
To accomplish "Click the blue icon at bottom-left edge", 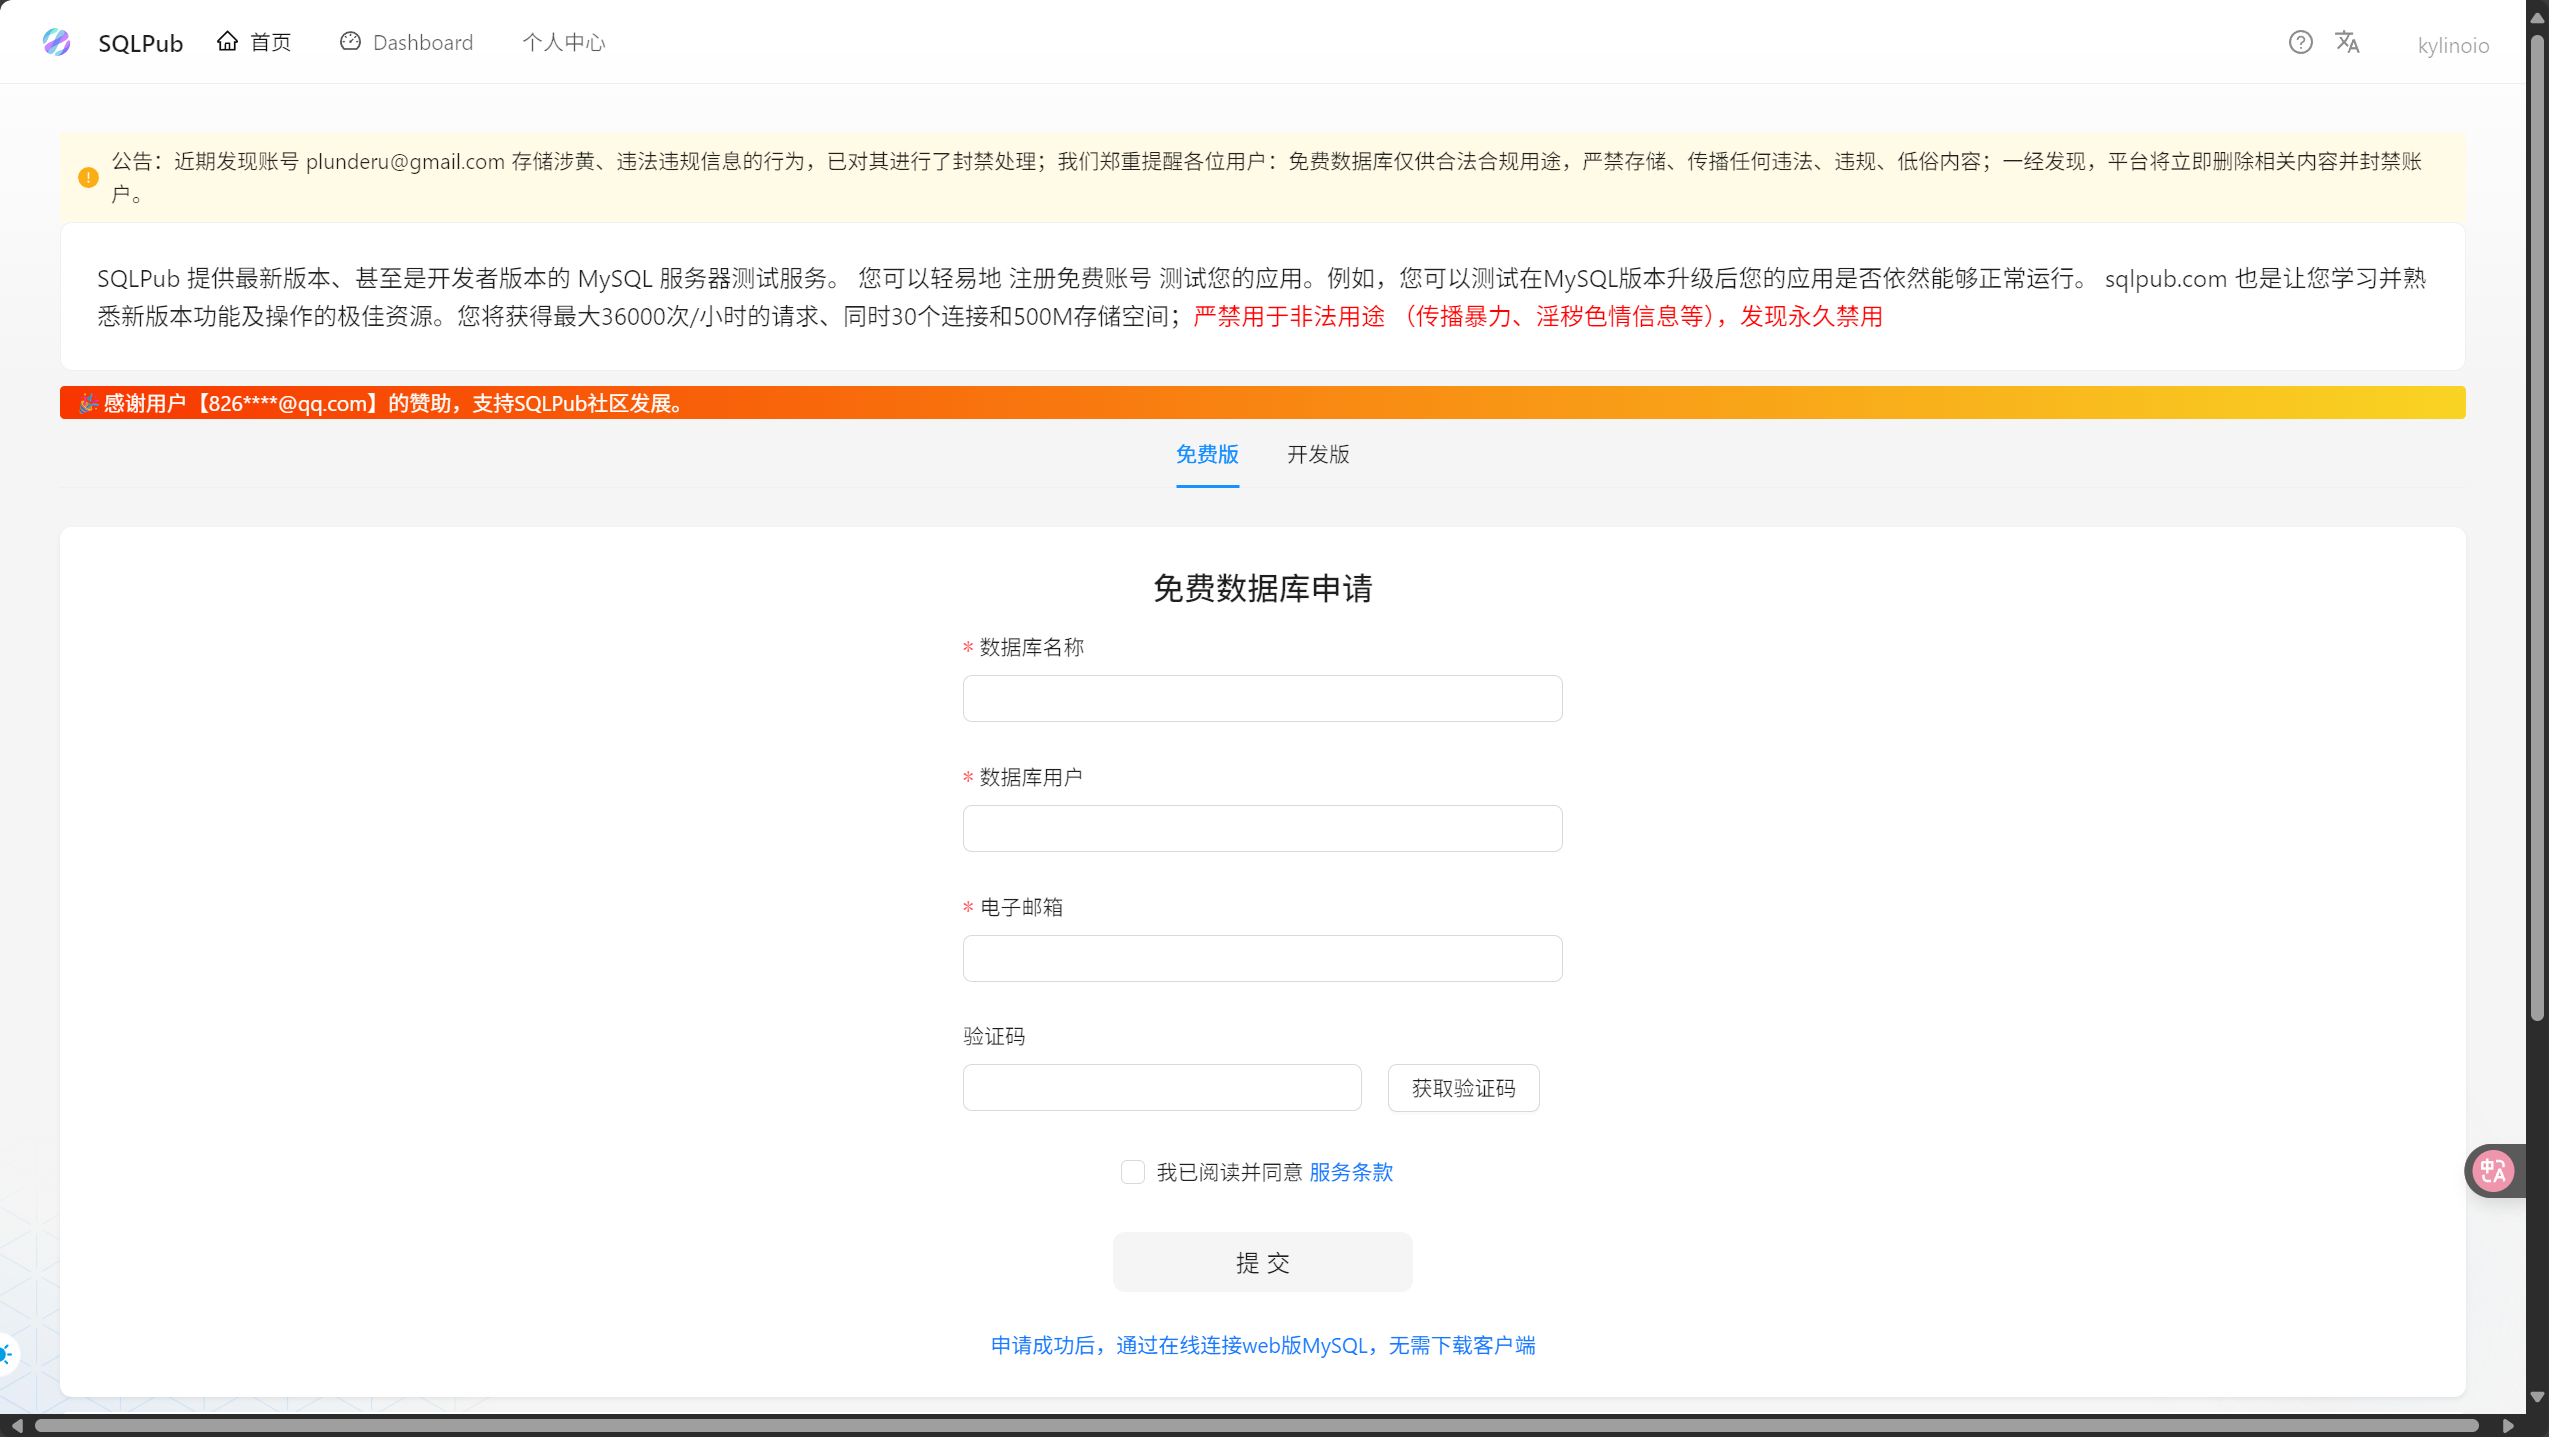I will [x=6, y=1354].
